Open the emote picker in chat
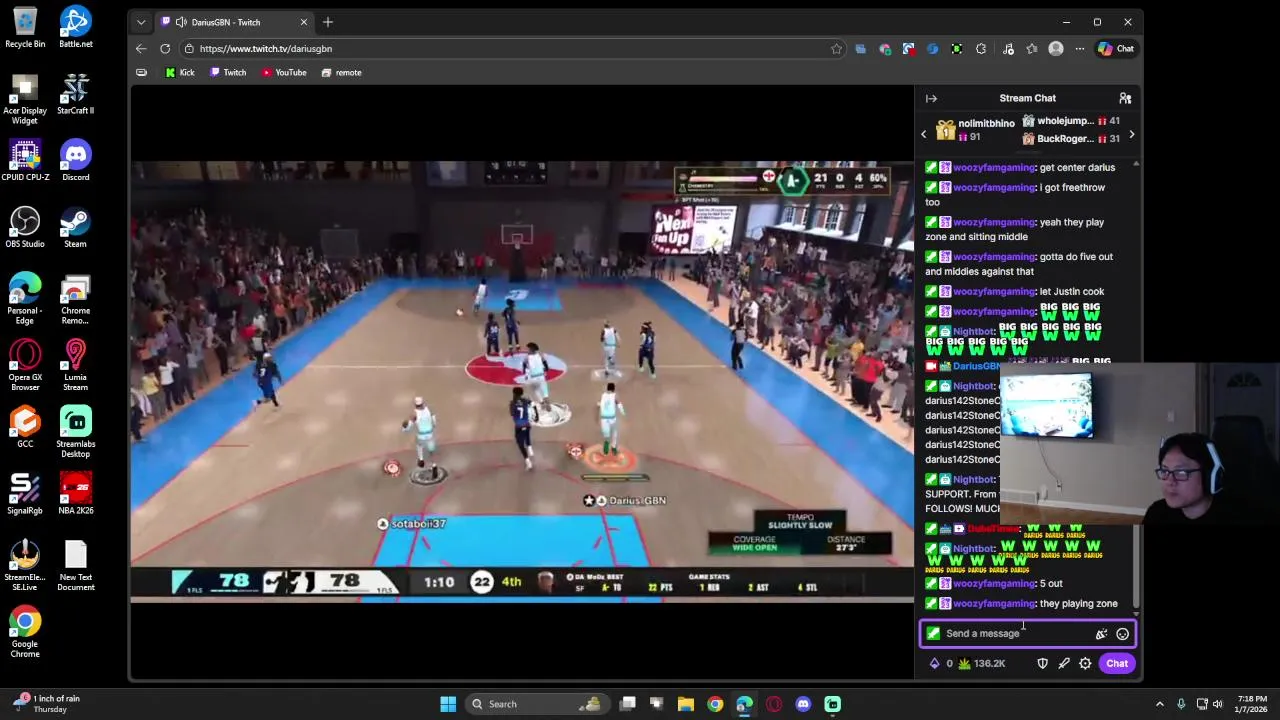1280x720 pixels. [1122, 633]
